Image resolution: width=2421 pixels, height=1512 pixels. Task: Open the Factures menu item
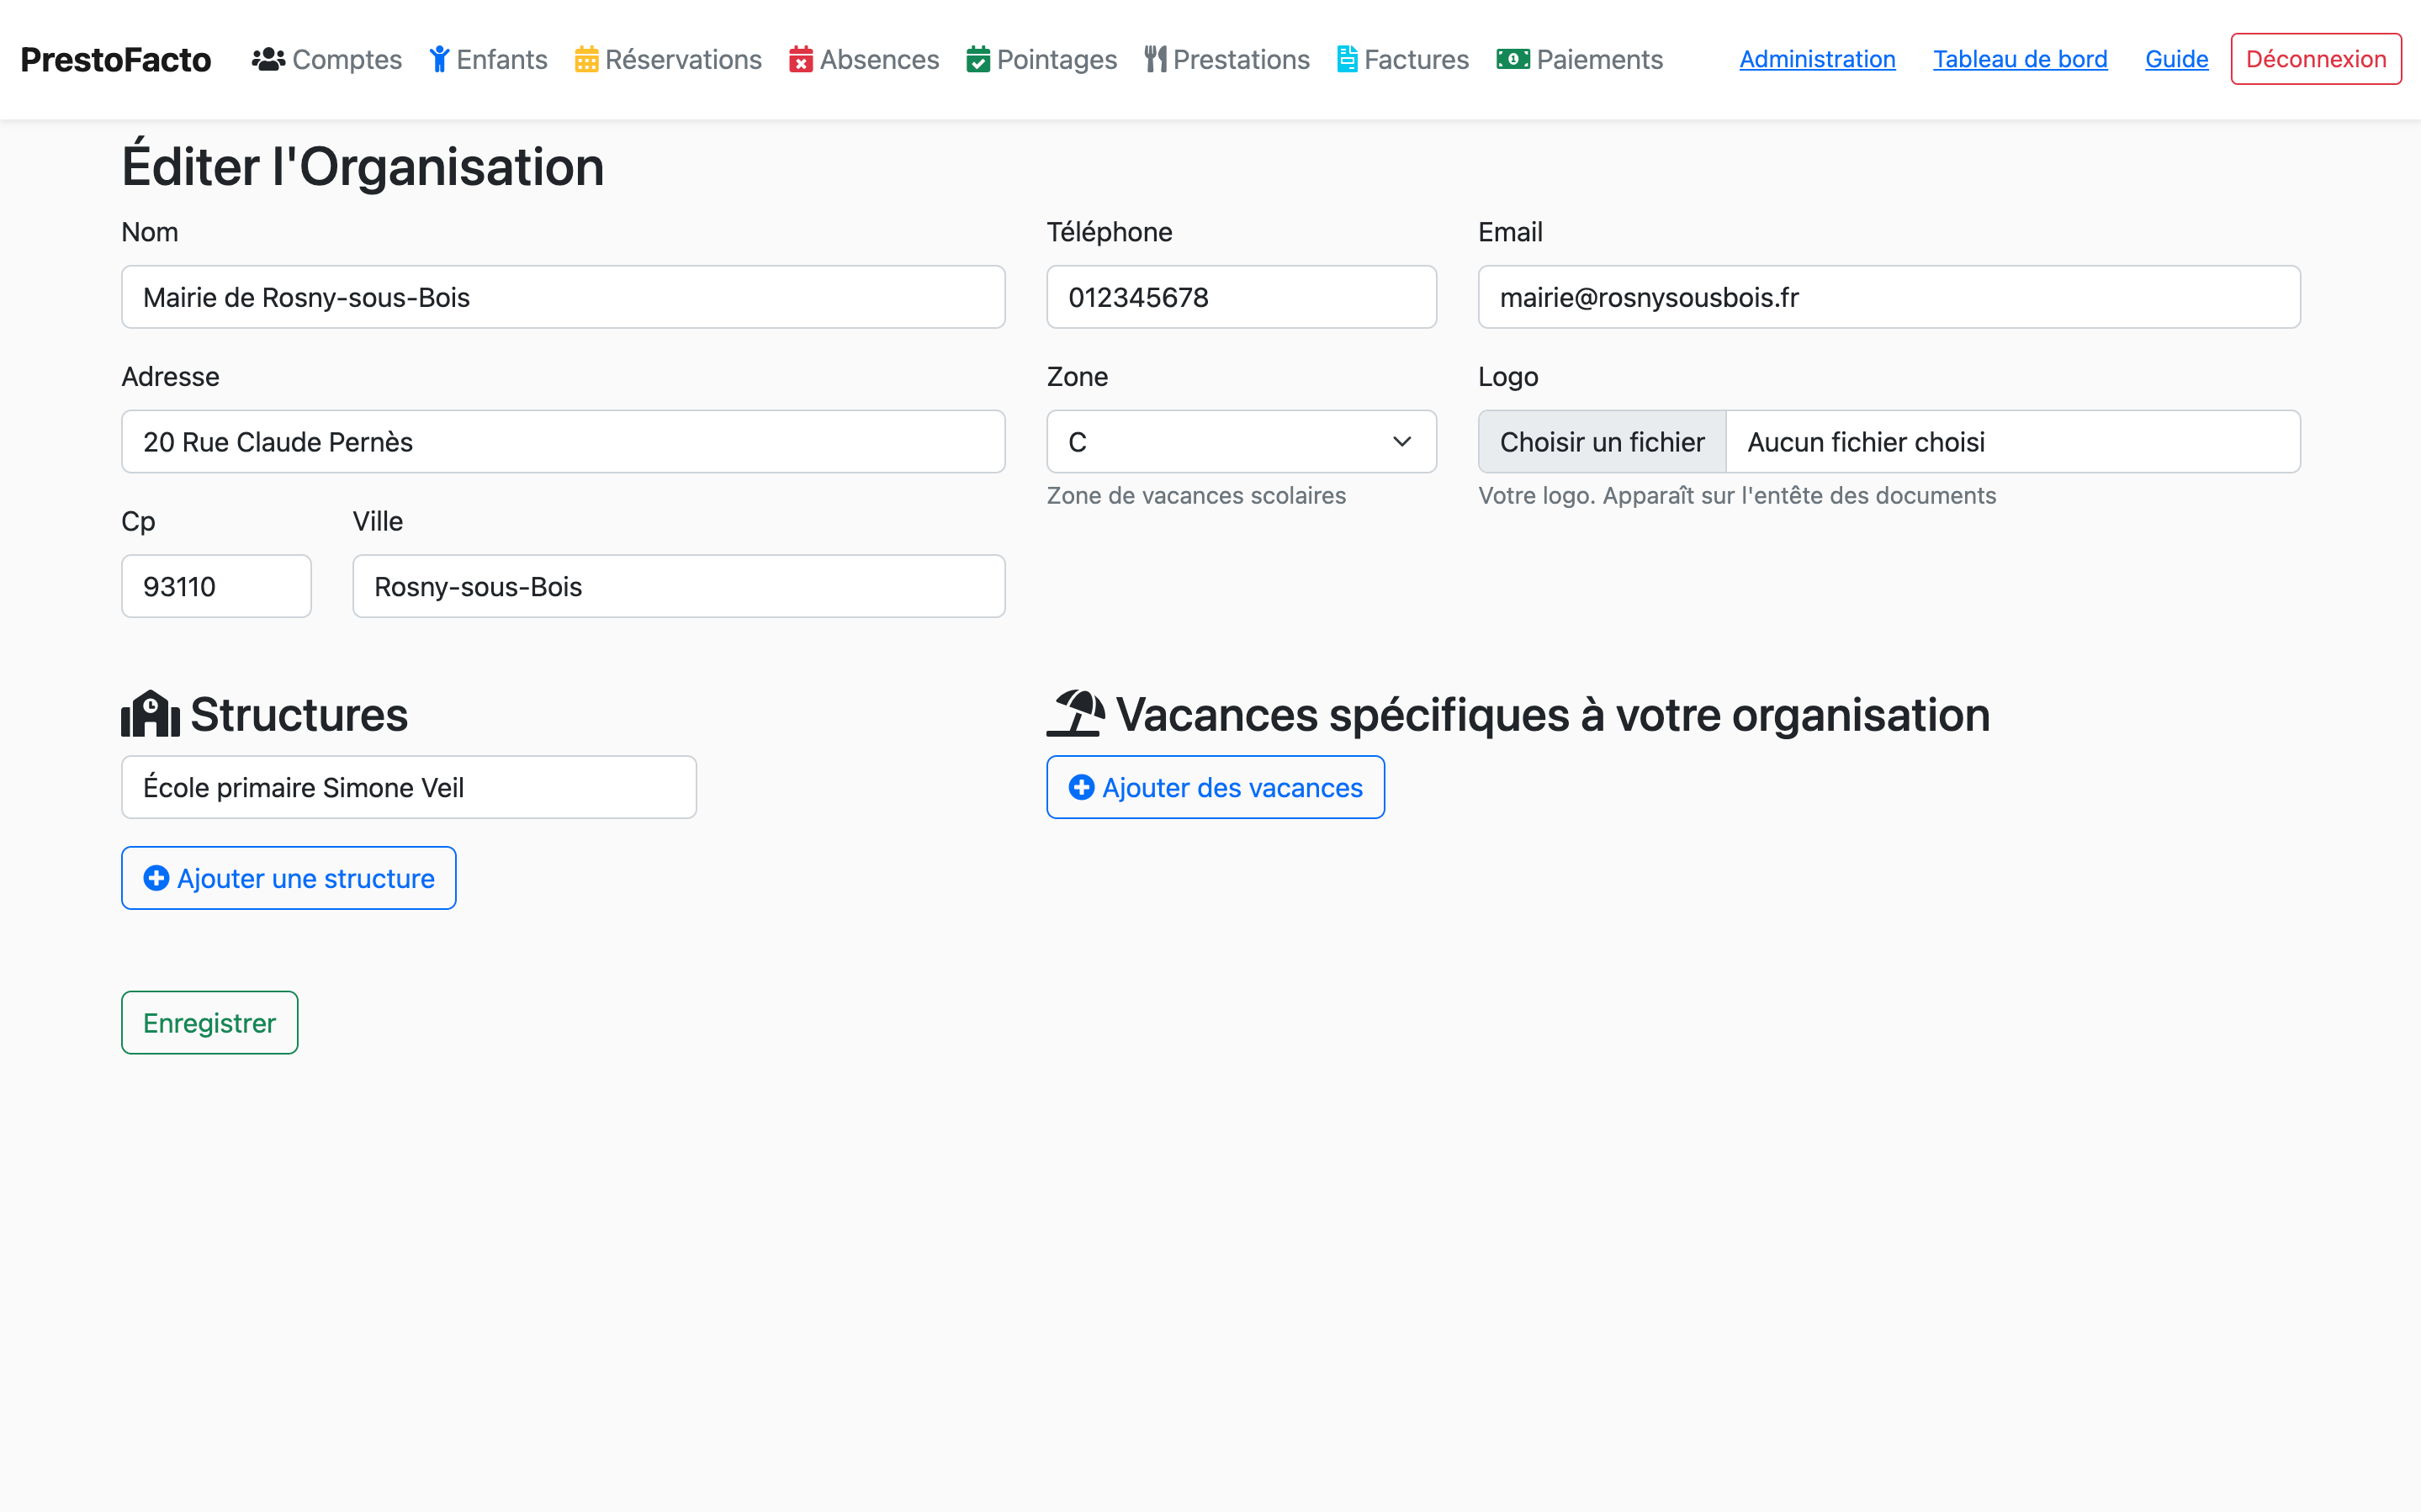coord(1415,60)
